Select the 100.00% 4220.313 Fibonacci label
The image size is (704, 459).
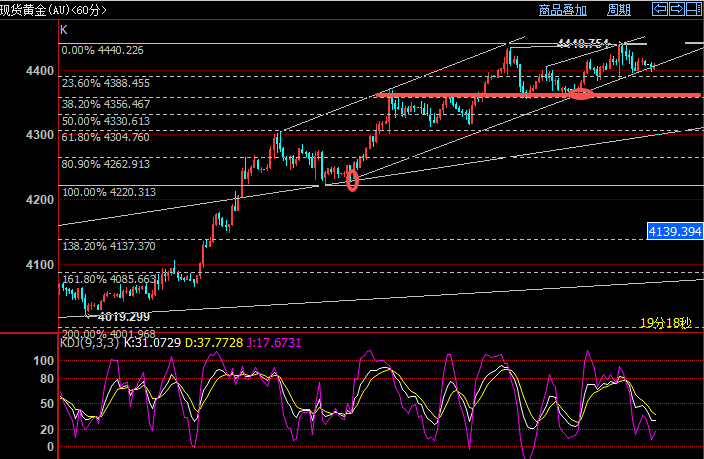coord(109,192)
